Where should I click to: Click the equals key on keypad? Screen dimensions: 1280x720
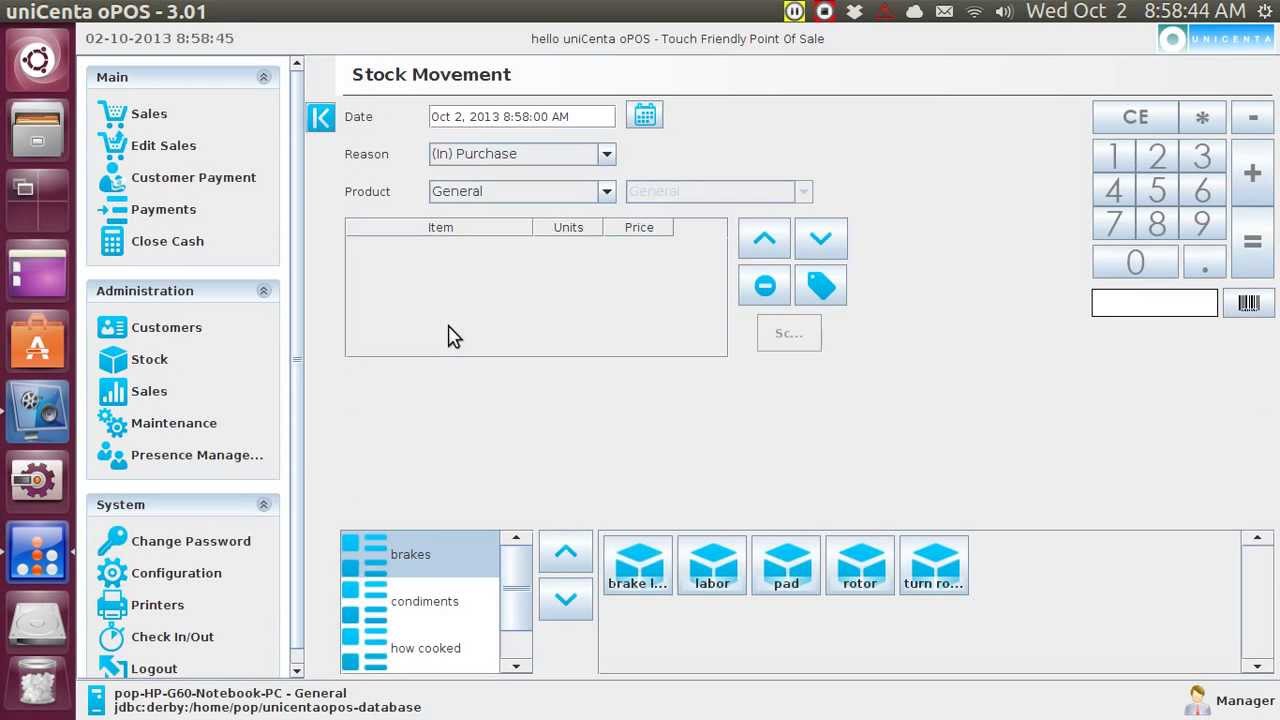coord(1252,243)
